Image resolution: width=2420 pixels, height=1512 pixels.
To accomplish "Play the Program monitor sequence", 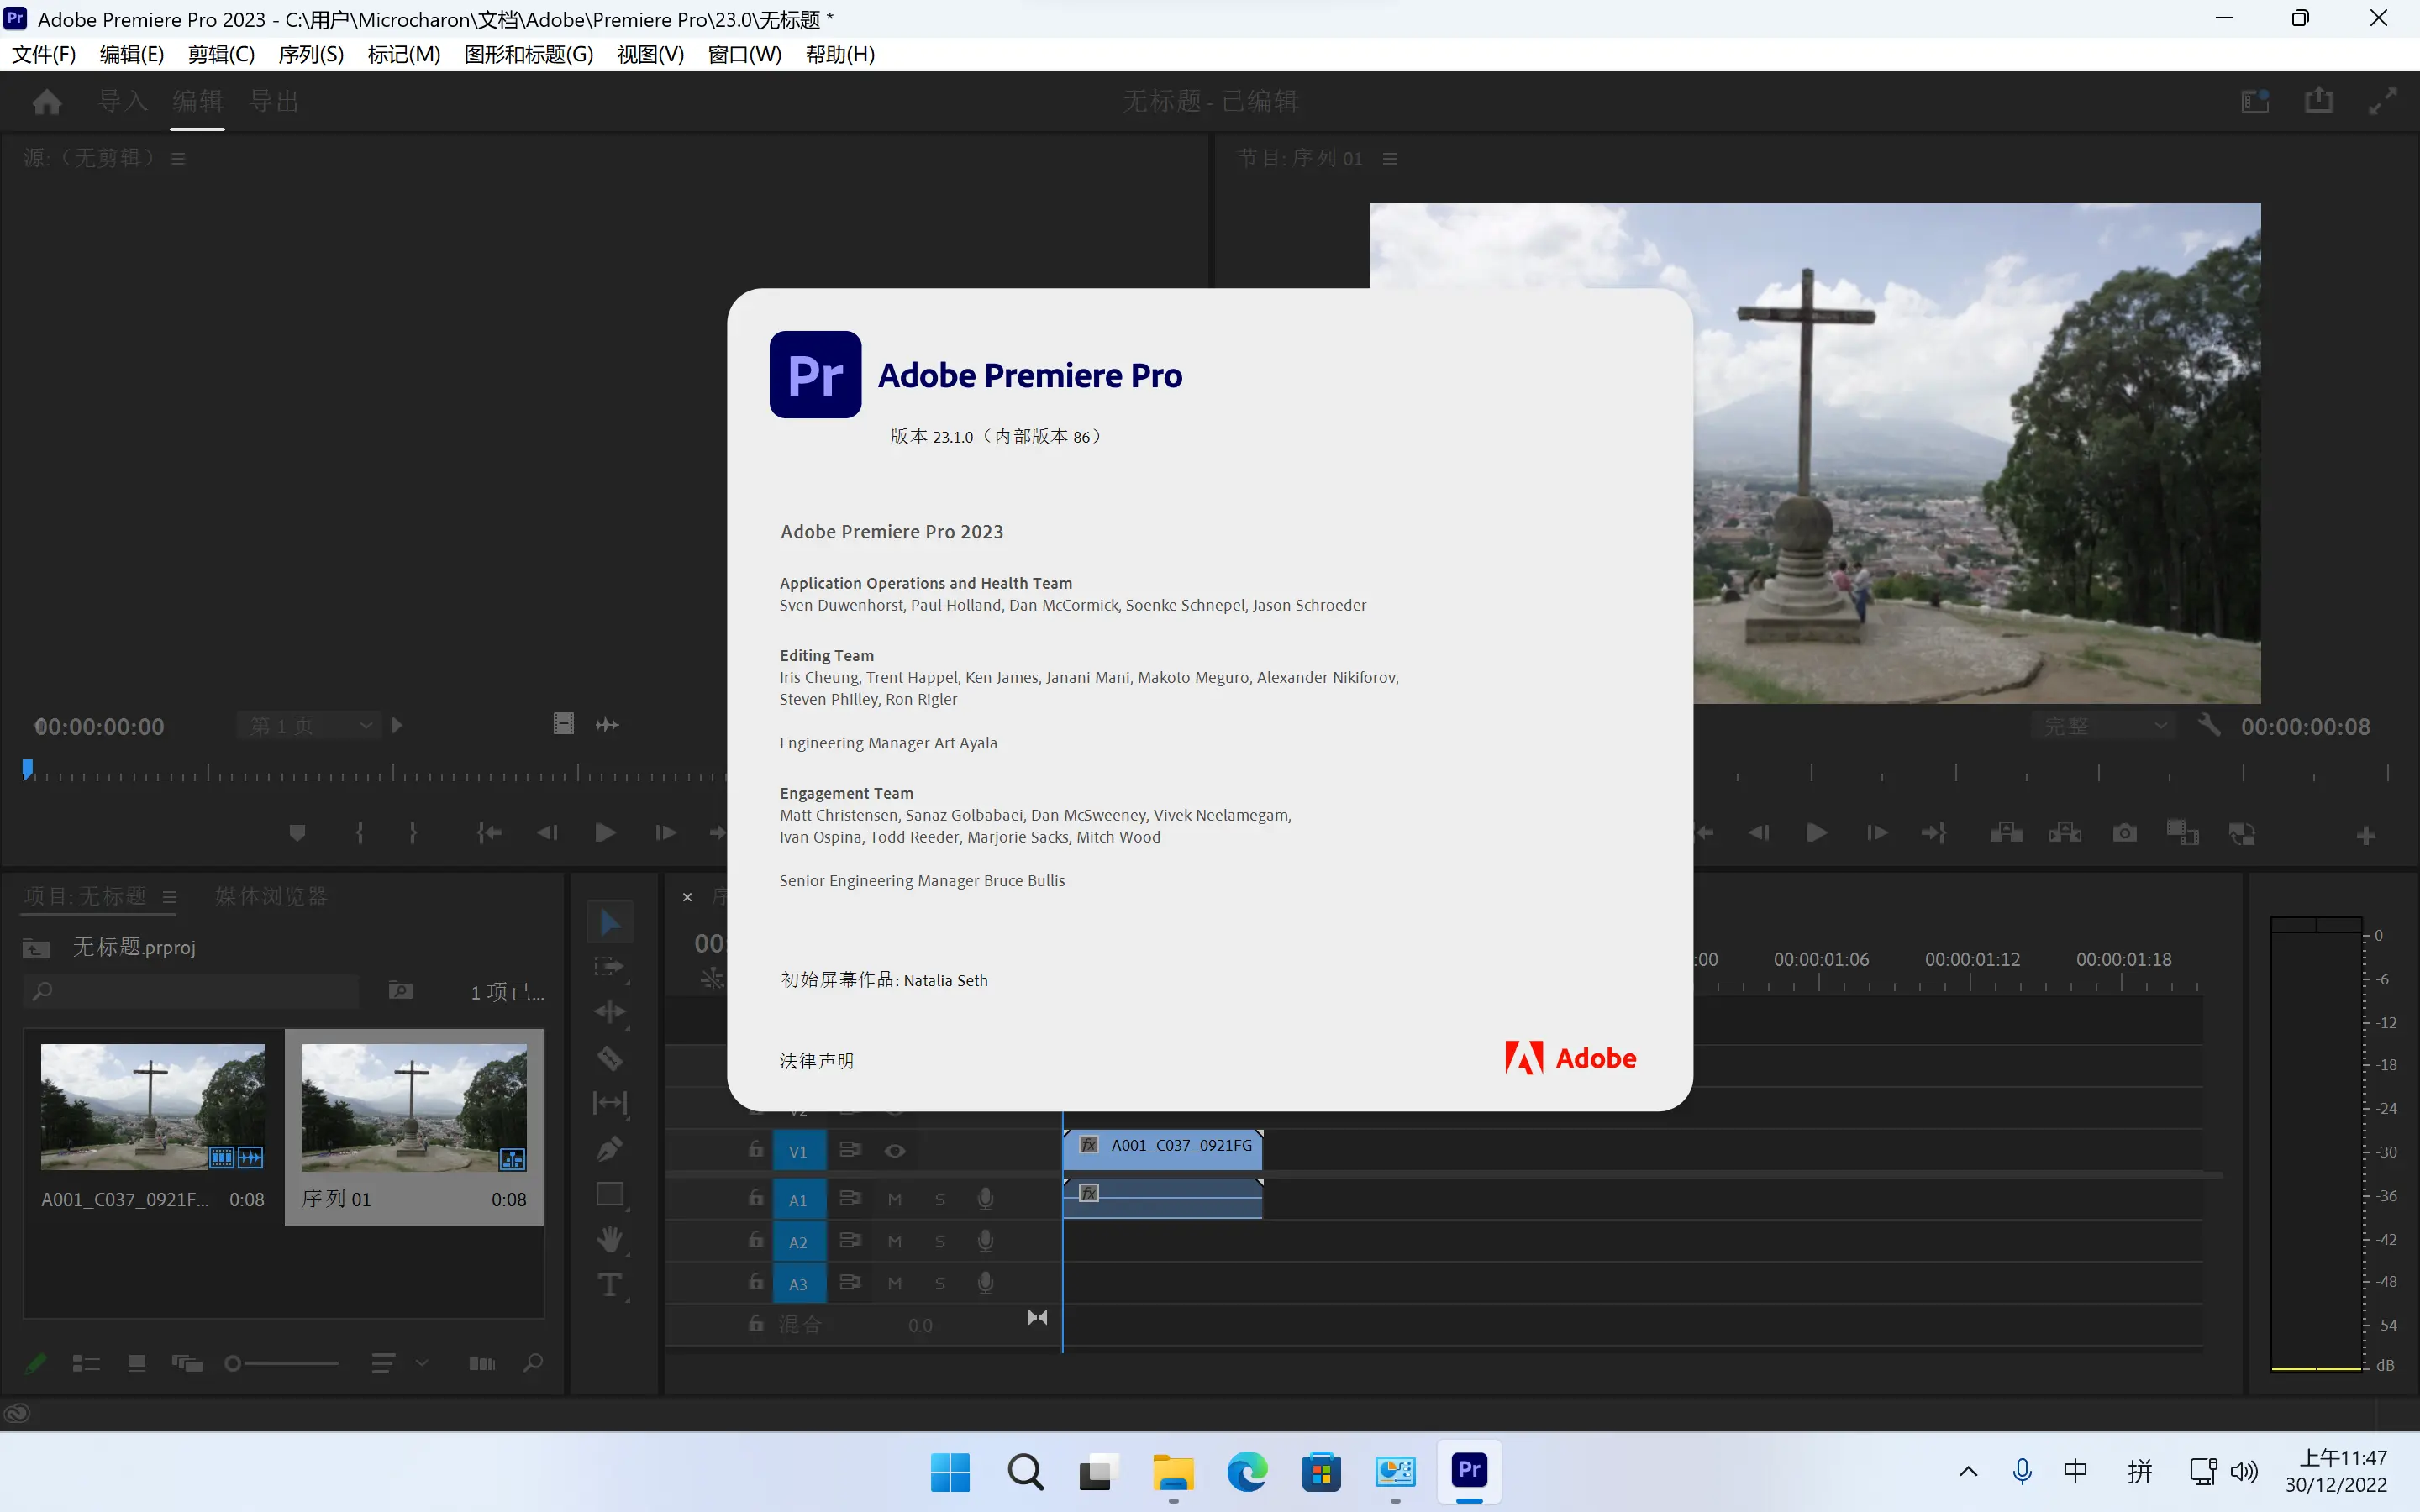I will pyautogui.click(x=1817, y=833).
